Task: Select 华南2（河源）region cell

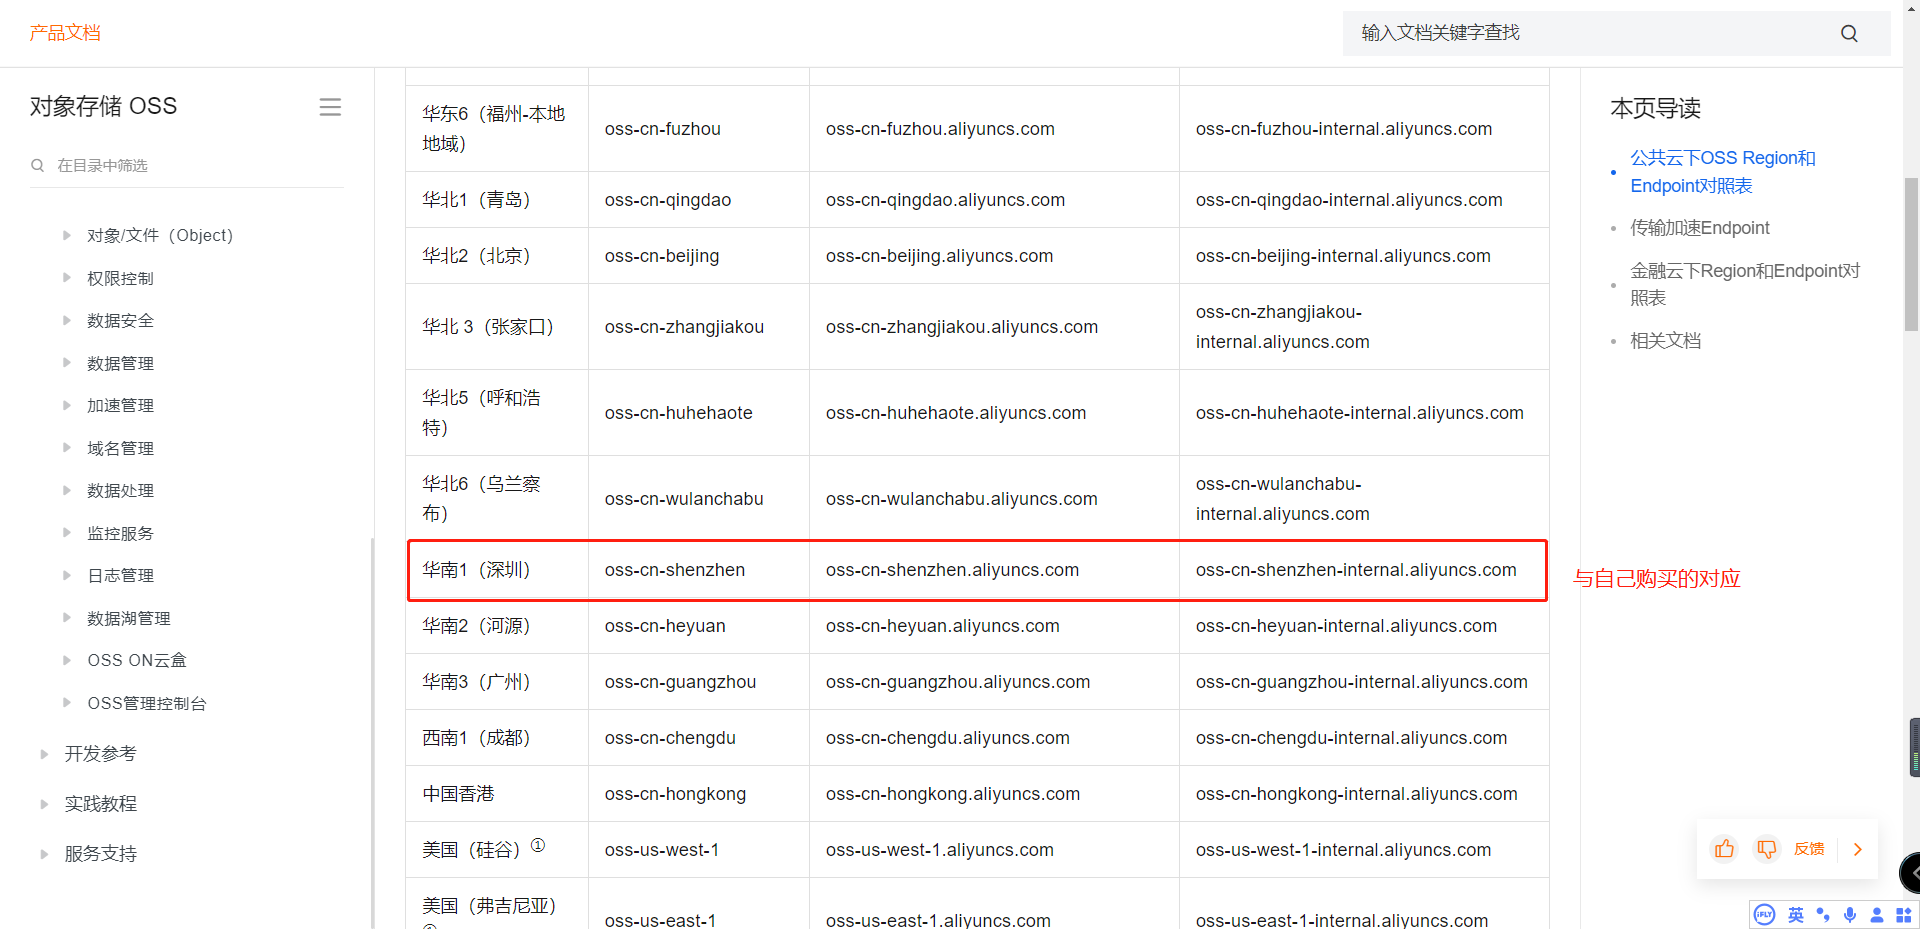Action: tap(497, 626)
